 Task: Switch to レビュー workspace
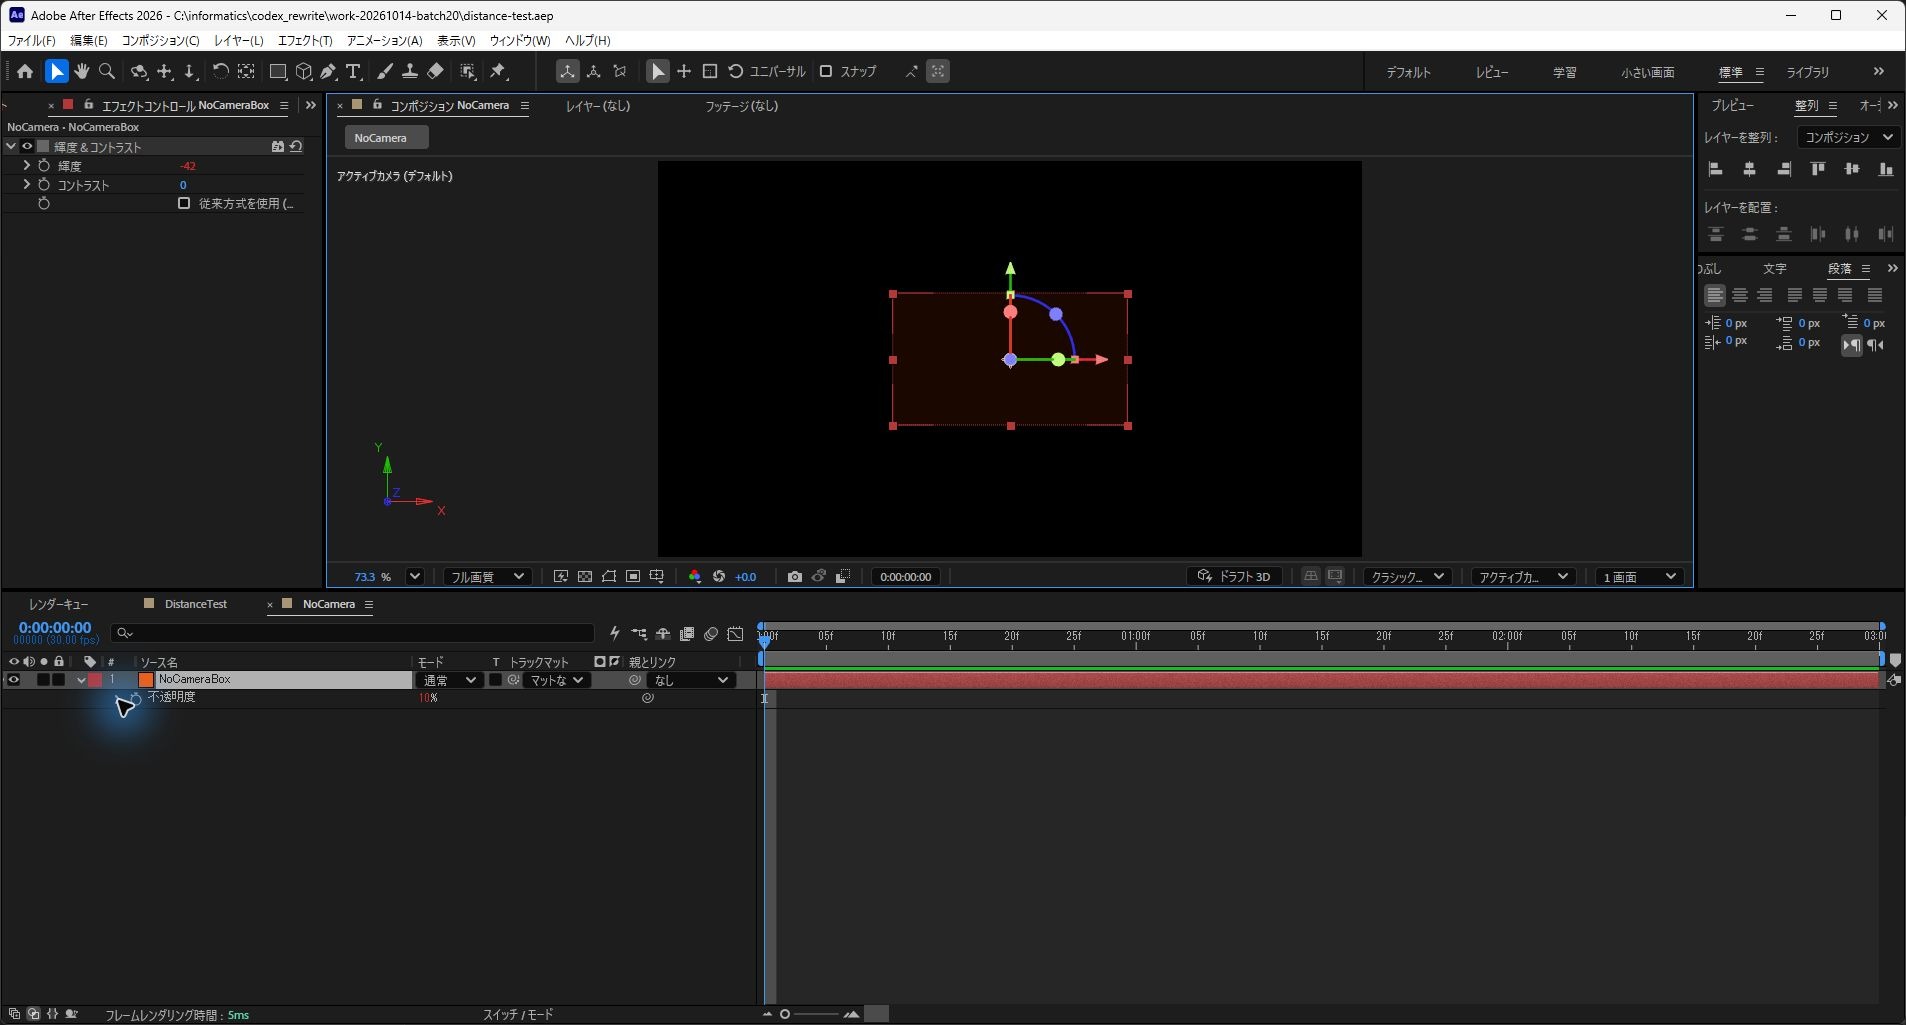(x=1492, y=72)
